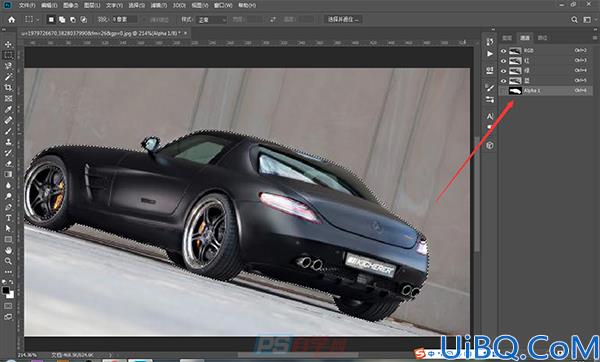This screenshot has height=362, width=600.
Task: Select the History Brush tool
Action: [8, 152]
